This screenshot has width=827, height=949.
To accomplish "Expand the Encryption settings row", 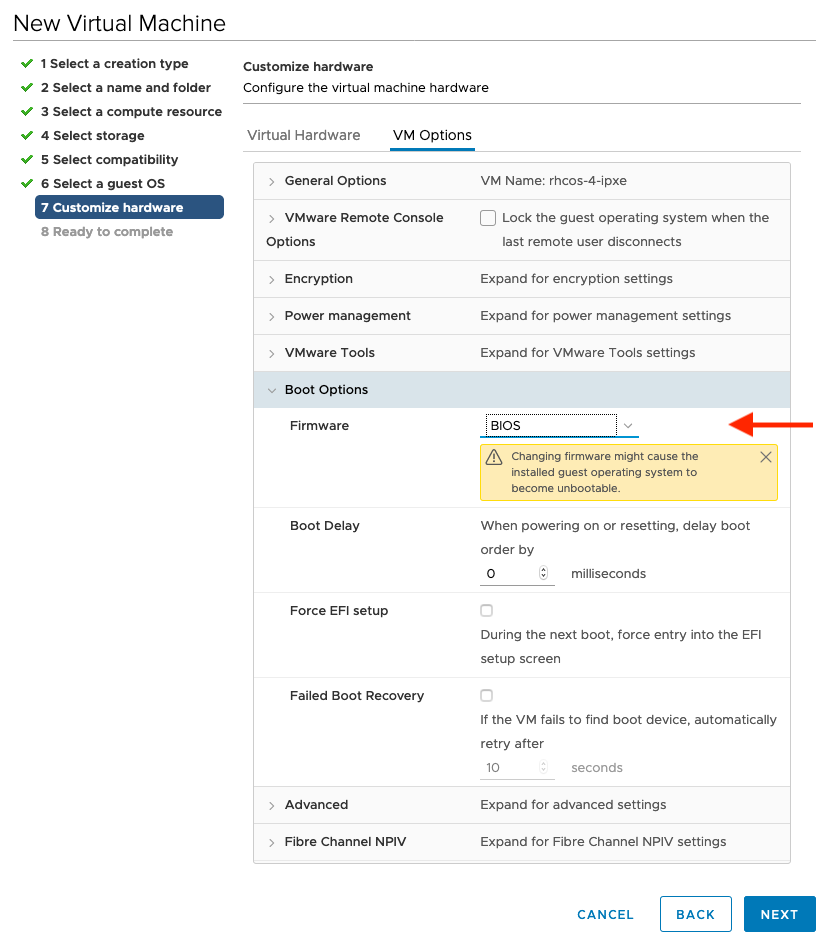I will (271, 279).
